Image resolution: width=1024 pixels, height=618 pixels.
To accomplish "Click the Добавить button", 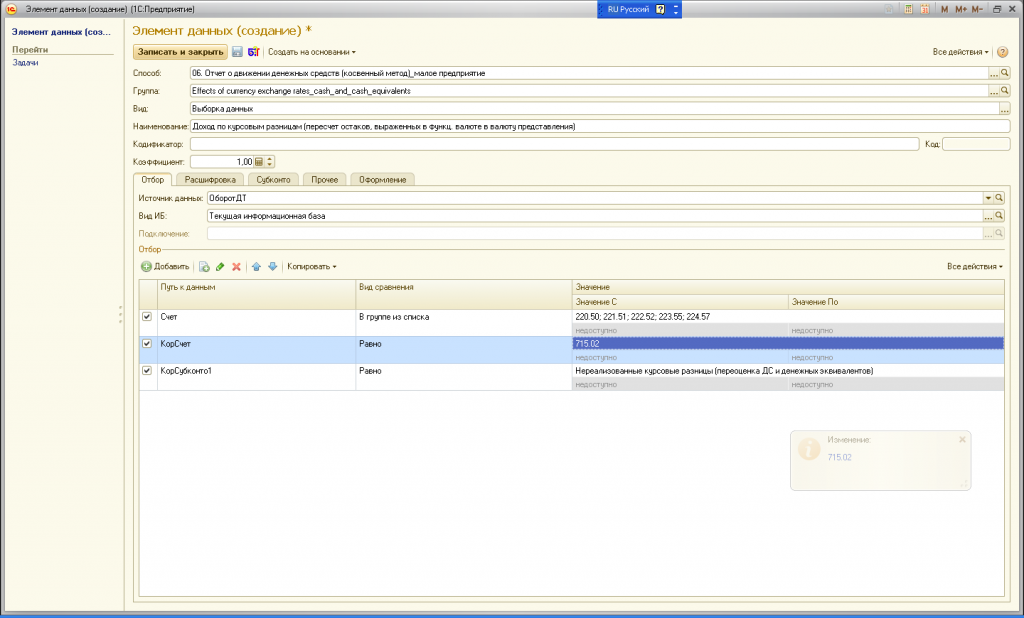I will (165, 267).
